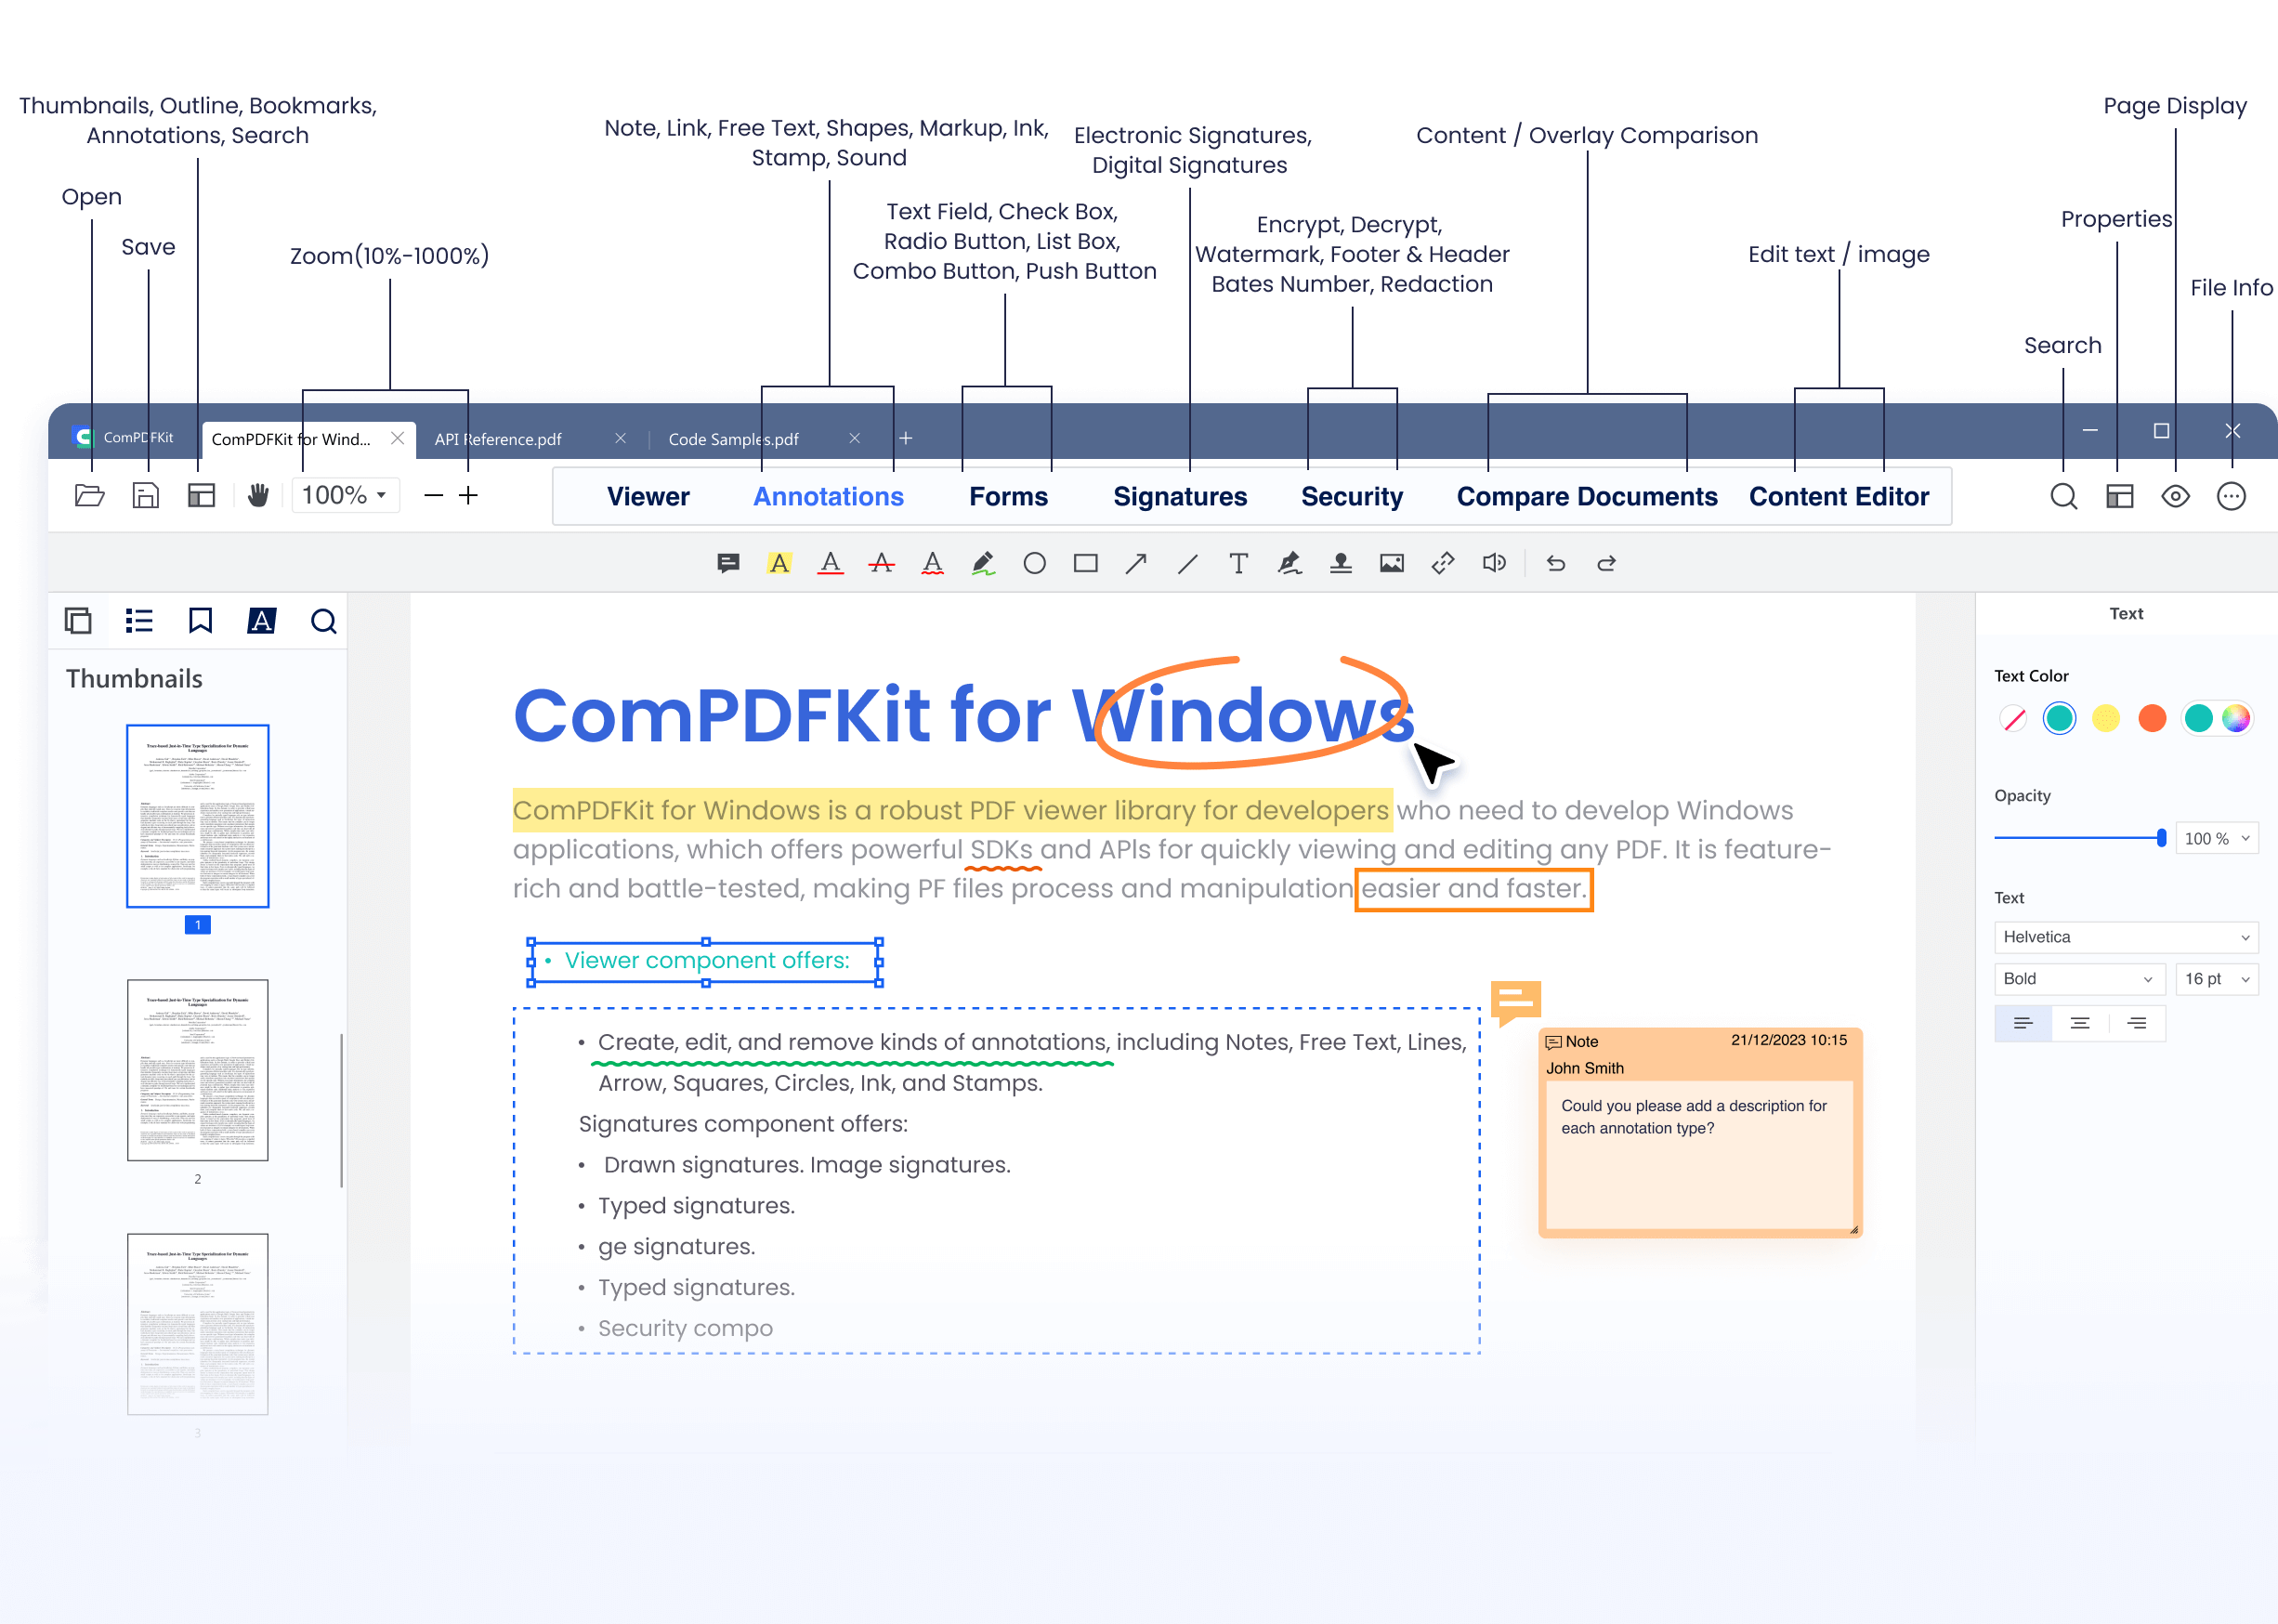Viewport: 2278px width, 1624px height.
Task: Toggle the Properties panel icon
Action: pyautogui.click(x=2119, y=496)
